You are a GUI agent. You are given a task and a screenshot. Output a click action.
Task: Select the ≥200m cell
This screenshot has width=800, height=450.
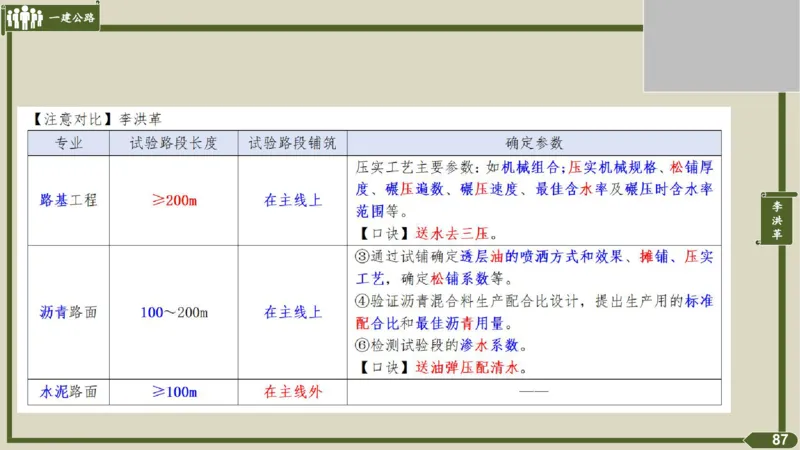point(173,200)
